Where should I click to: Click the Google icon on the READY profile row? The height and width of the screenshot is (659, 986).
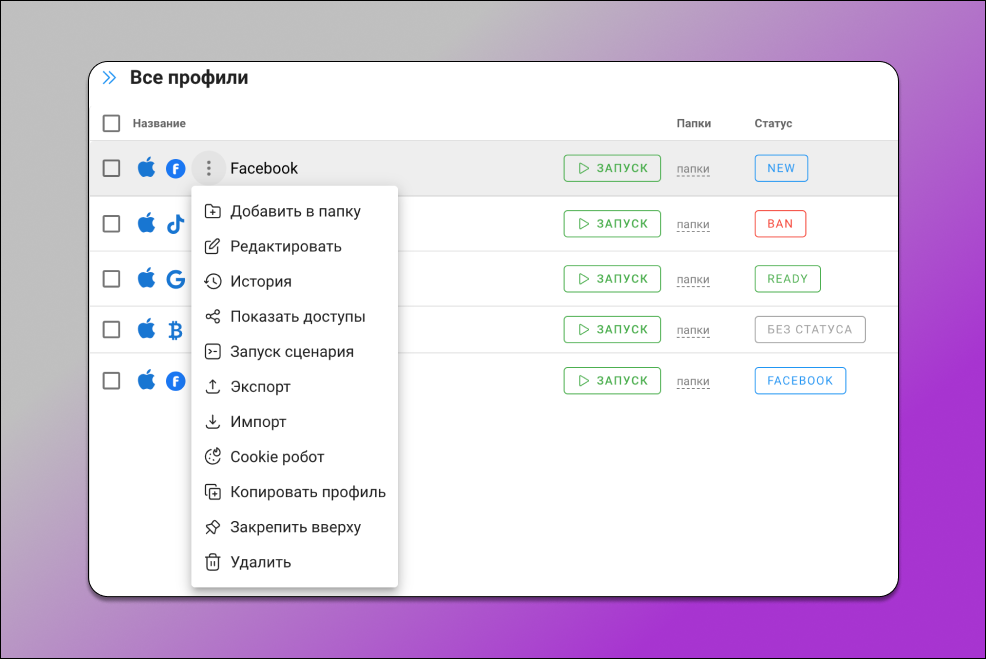point(176,278)
